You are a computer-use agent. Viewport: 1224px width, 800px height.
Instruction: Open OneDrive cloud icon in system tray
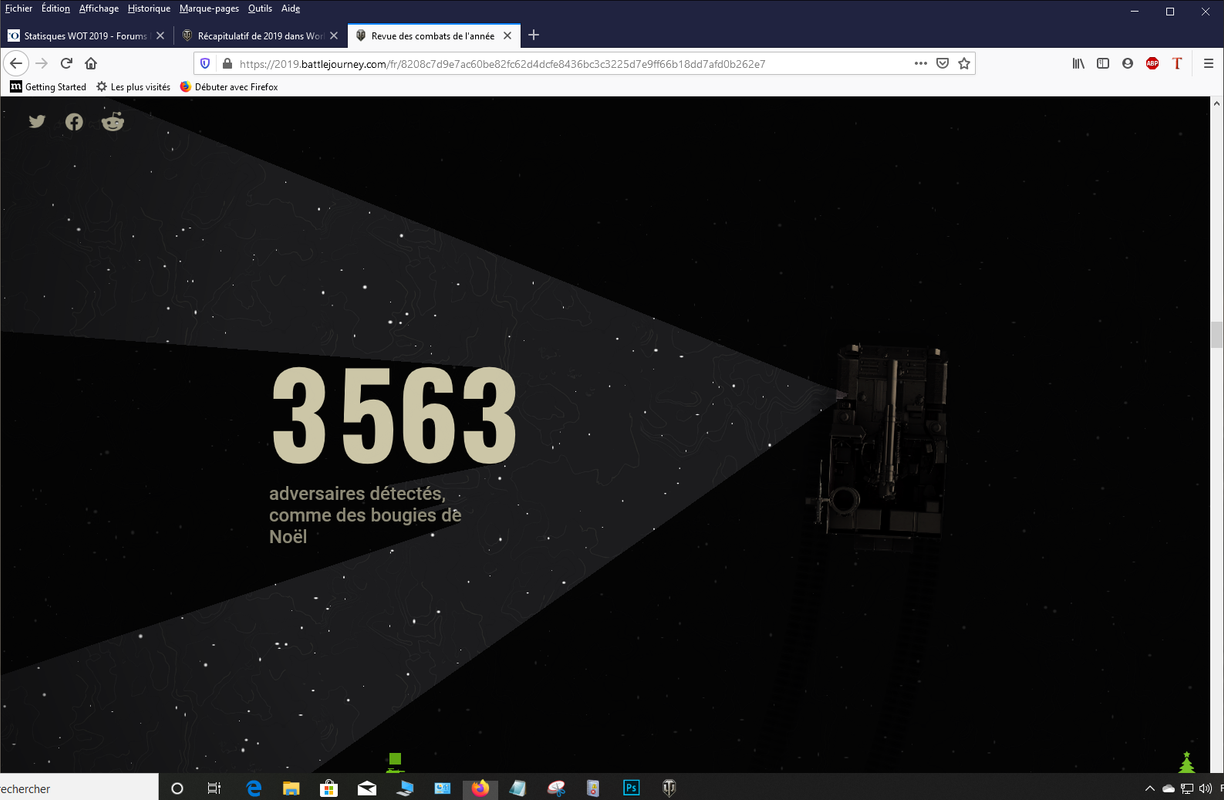1168,789
